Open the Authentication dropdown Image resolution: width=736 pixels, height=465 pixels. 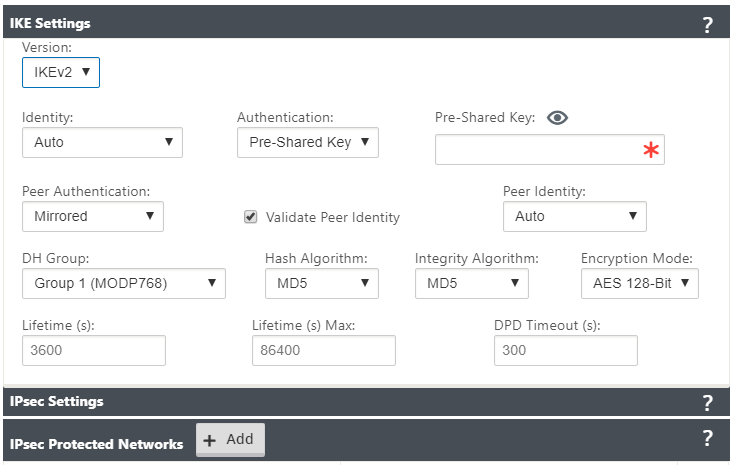pos(307,142)
